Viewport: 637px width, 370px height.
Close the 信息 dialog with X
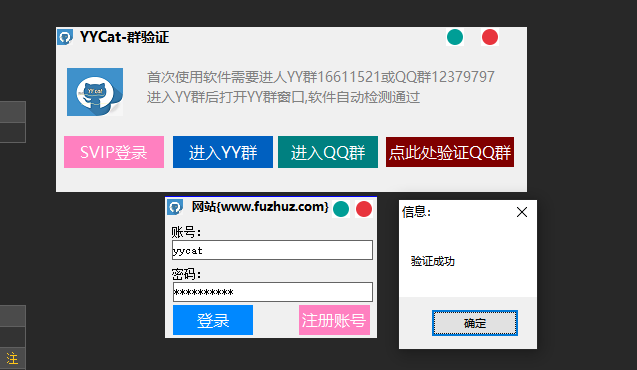click(522, 212)
